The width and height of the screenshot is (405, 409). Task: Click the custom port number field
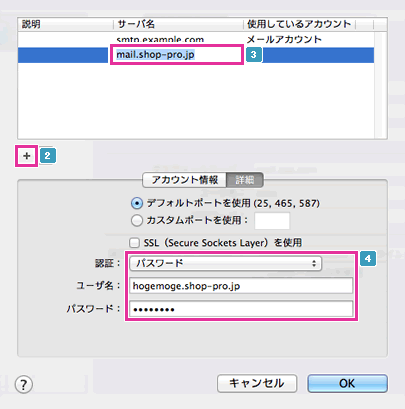tap(272, 221)
